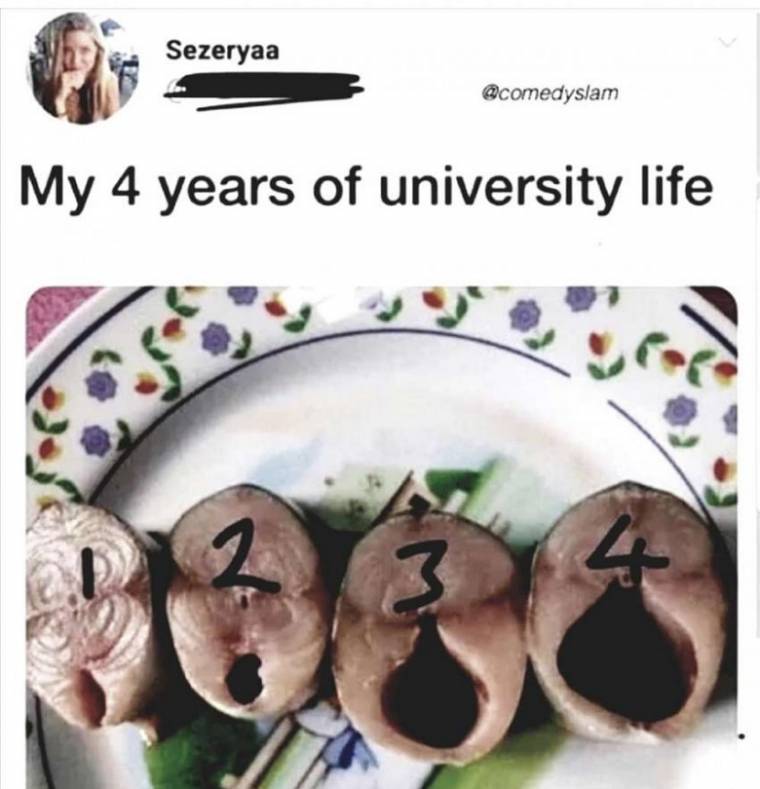Click the small dark spot on slice 2
This screenshot has height=789, width=760.
(244, 680)
